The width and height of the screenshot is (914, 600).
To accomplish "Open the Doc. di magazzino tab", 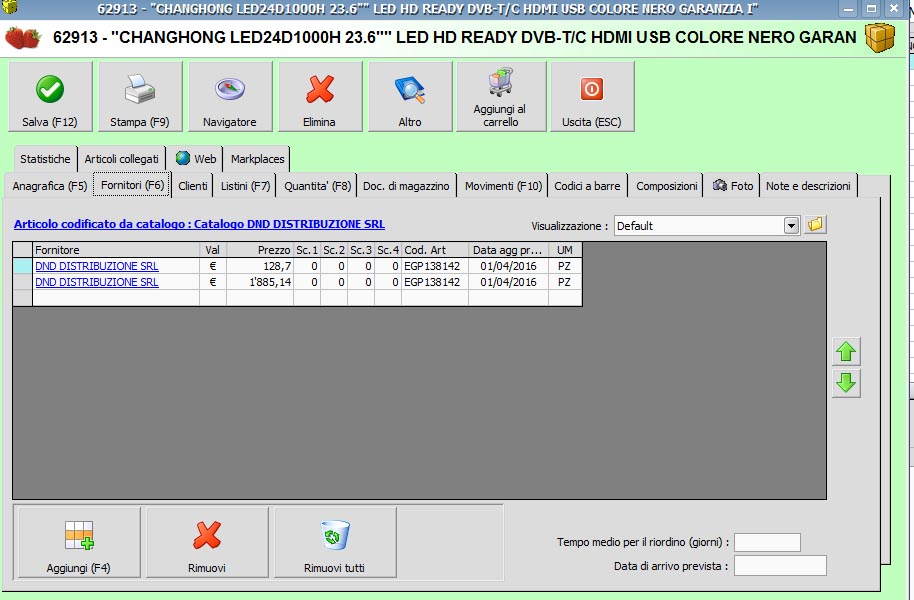I will (406, 186).
